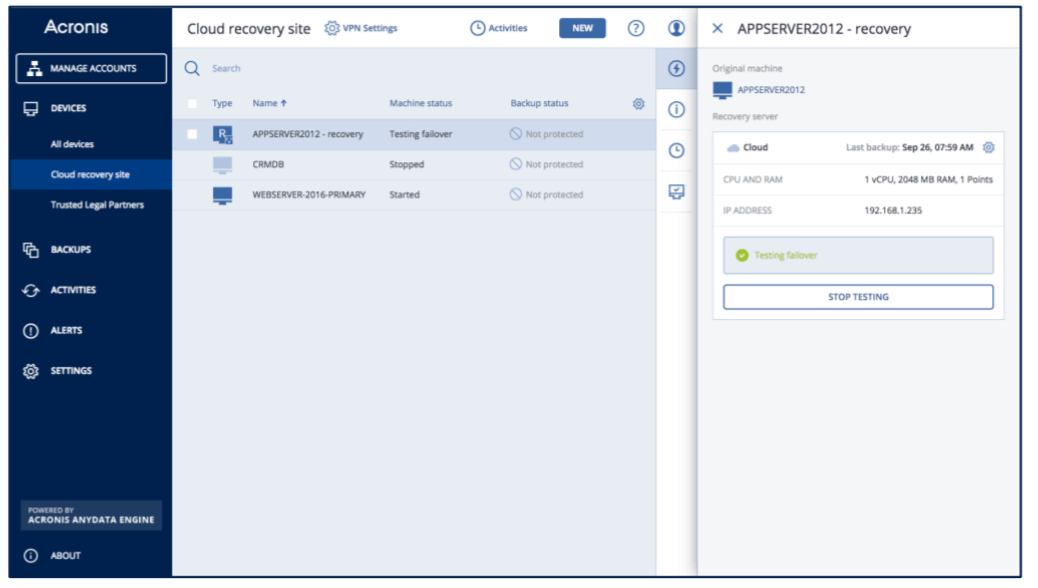
Task: Select the CRMDB row
Action: coord(414,164)
